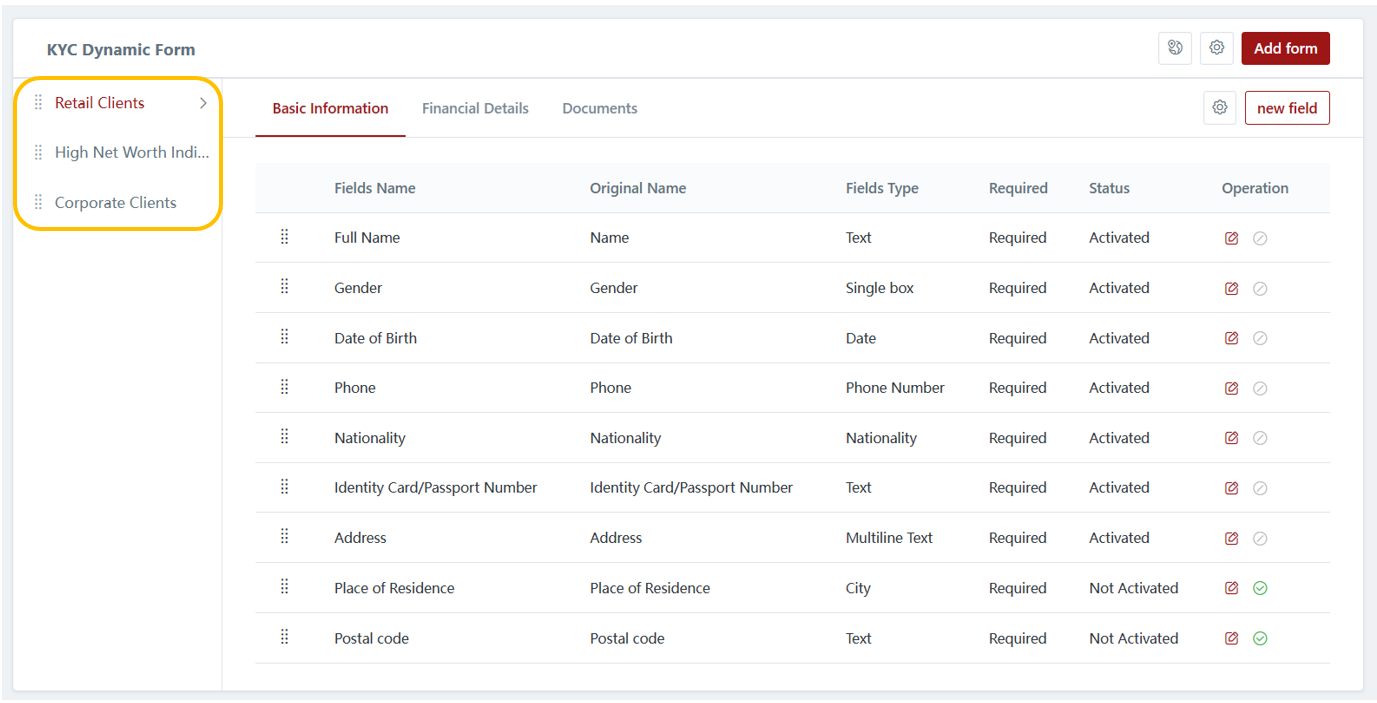Click the globe location icon in header

point(1175,48)
